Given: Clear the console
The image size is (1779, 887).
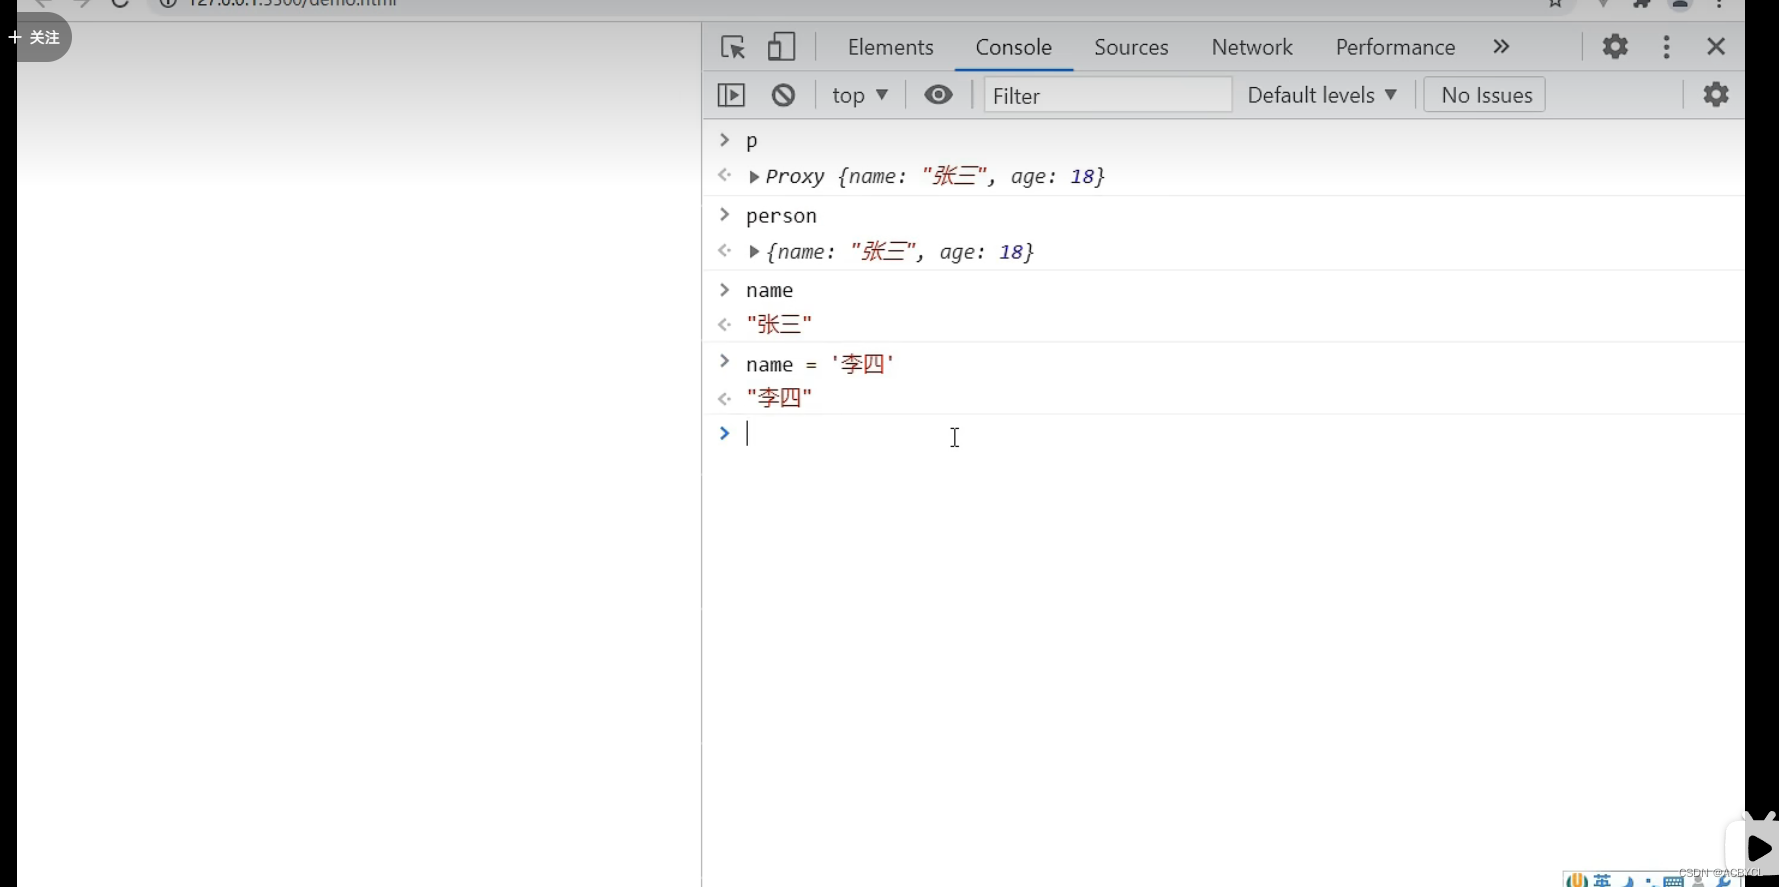Looking at the screenshot, I should [783, 95].
